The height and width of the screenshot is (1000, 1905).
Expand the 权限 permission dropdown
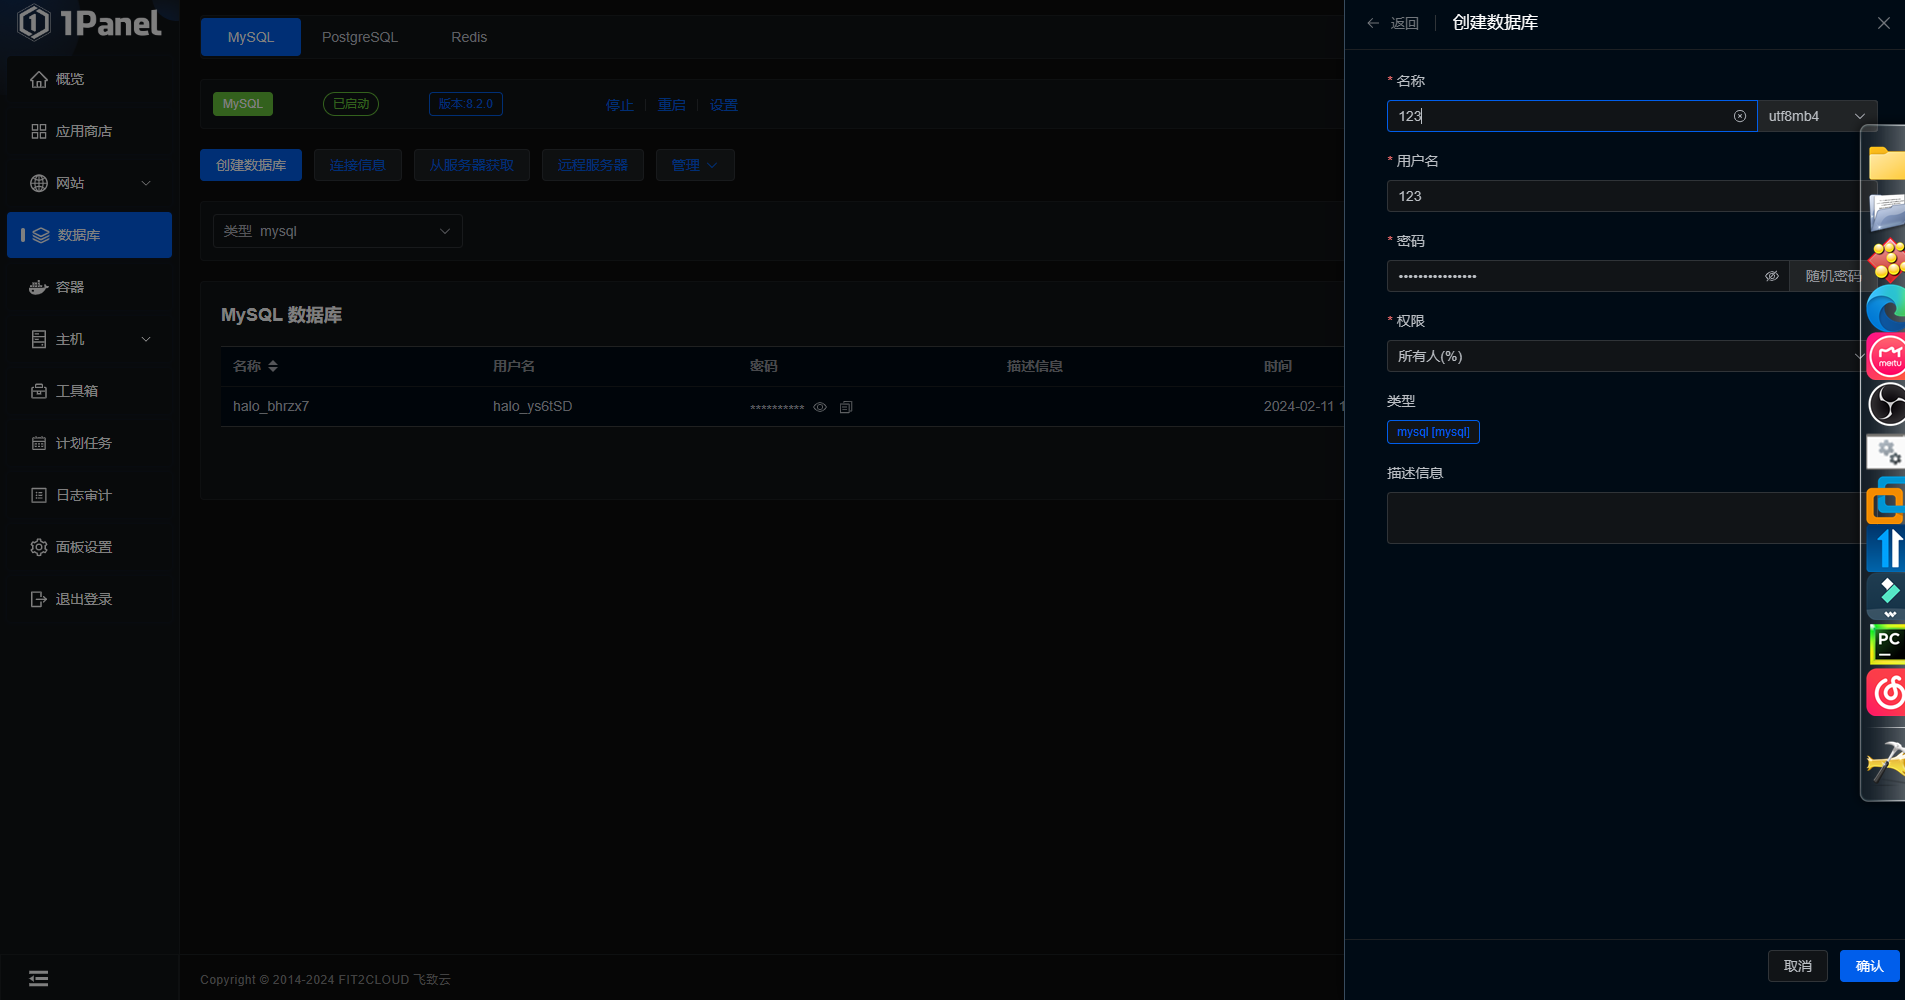[1622, 356]
